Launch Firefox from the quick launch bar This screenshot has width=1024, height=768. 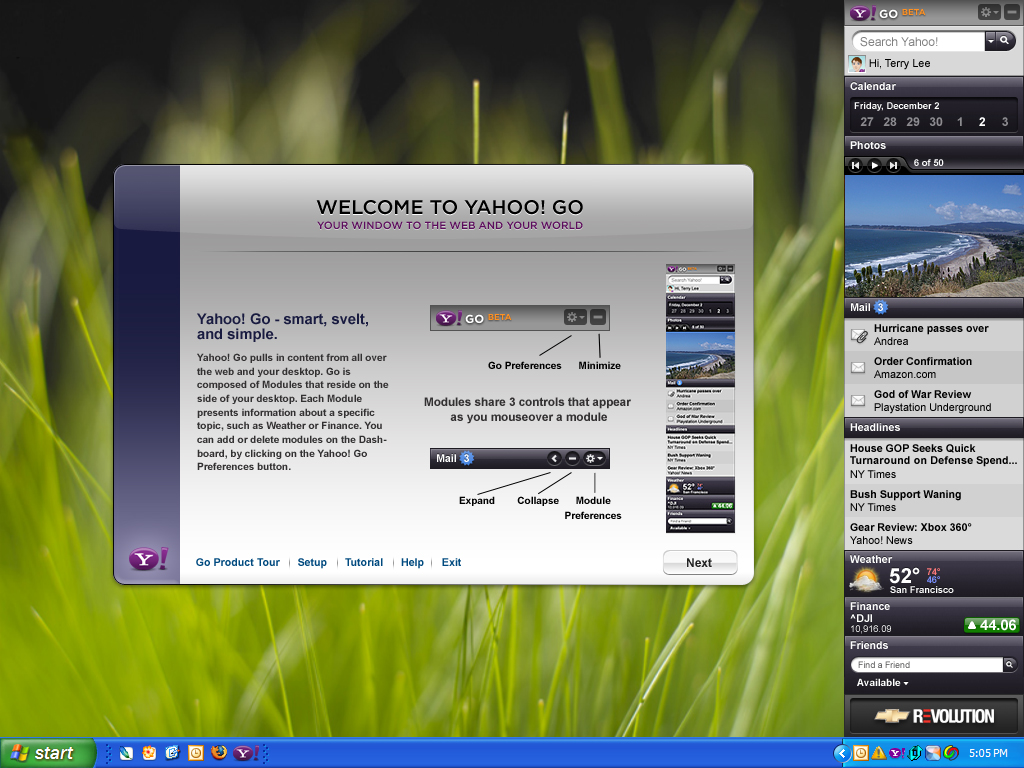pos(219,753)
